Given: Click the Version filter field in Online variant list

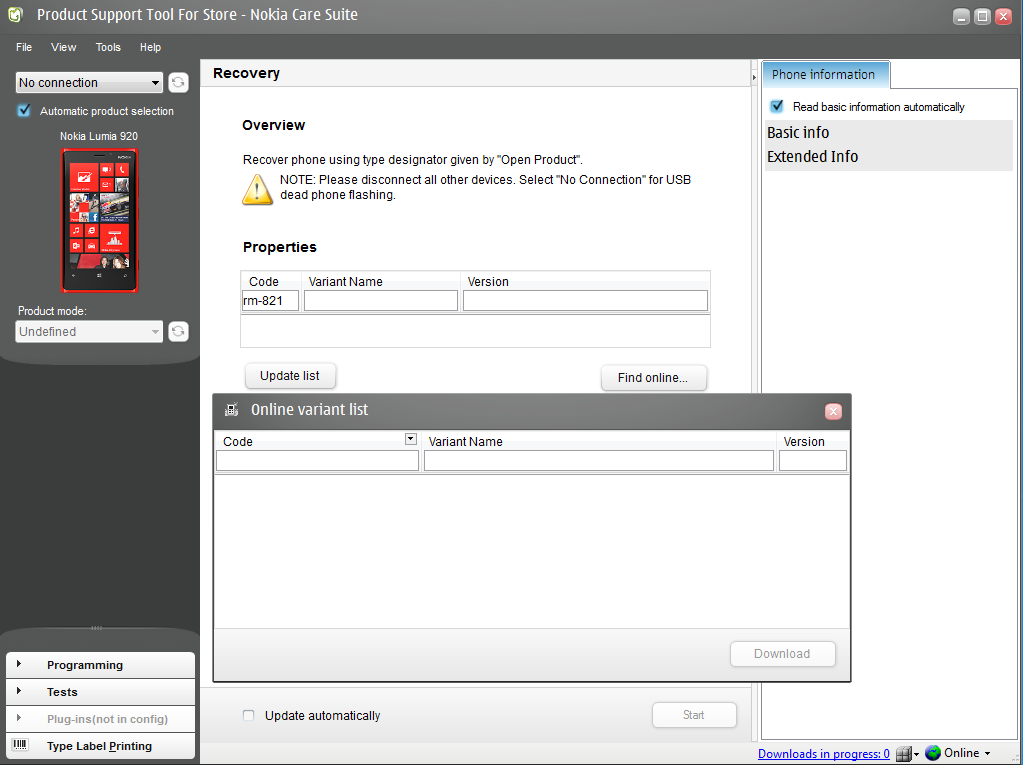Looking at the screenshot, I should [x=813, y=460].
